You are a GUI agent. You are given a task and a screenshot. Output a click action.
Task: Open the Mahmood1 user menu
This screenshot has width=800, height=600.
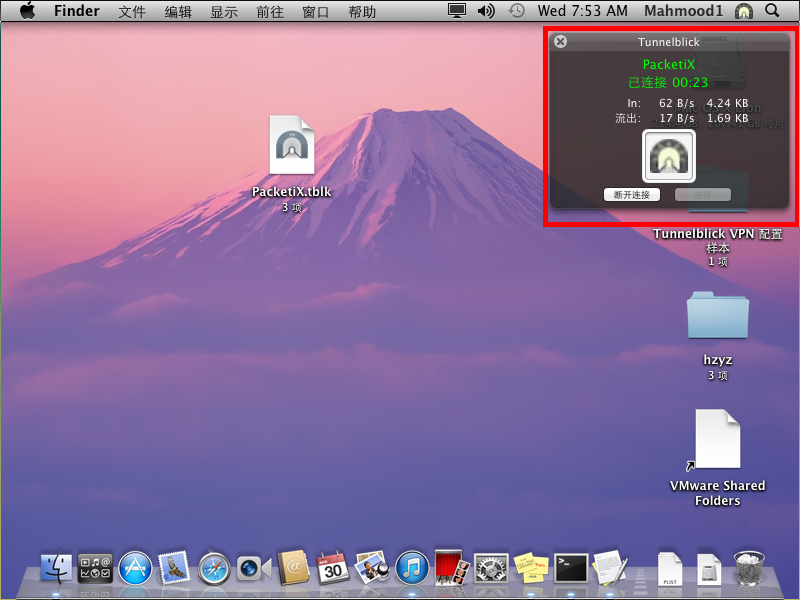point(684,11)
